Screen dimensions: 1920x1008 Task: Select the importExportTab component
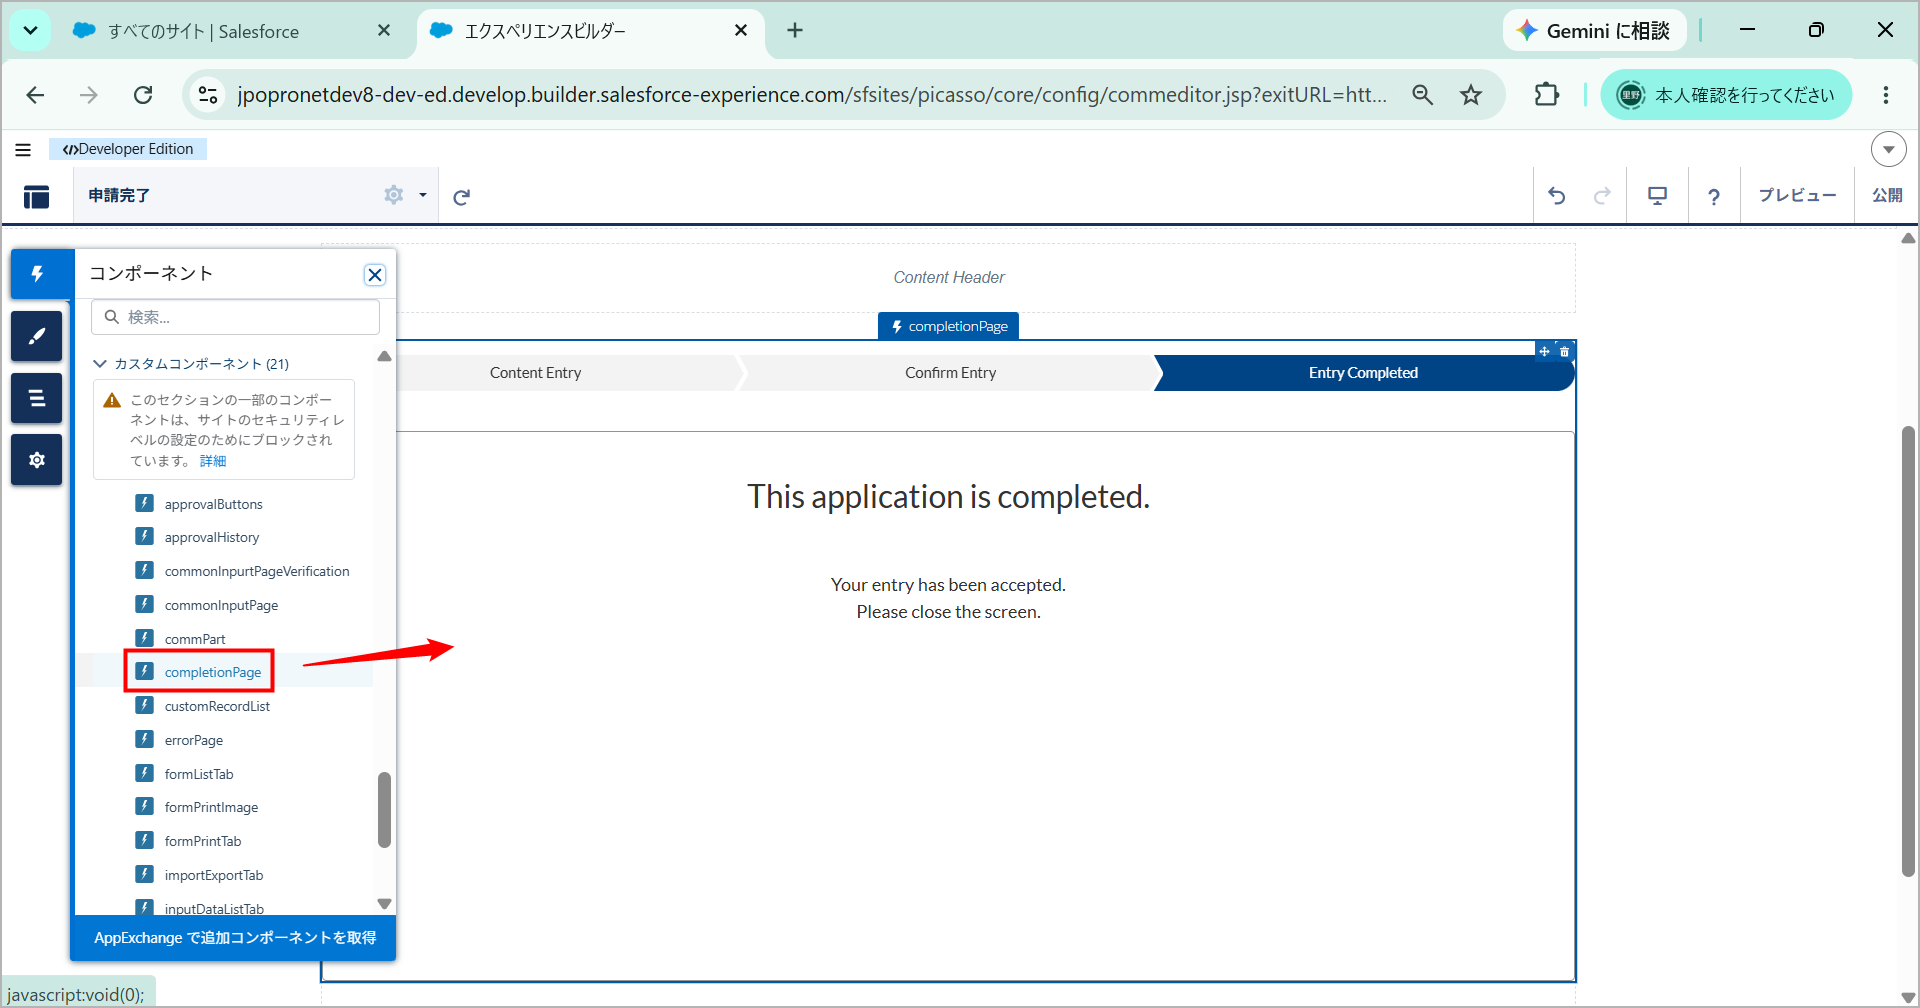(214, 875)
